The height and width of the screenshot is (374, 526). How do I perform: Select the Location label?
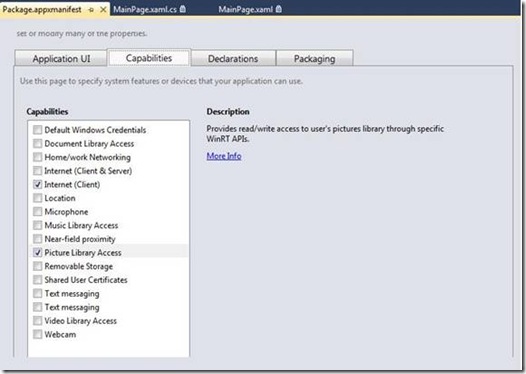coord(60,198)
